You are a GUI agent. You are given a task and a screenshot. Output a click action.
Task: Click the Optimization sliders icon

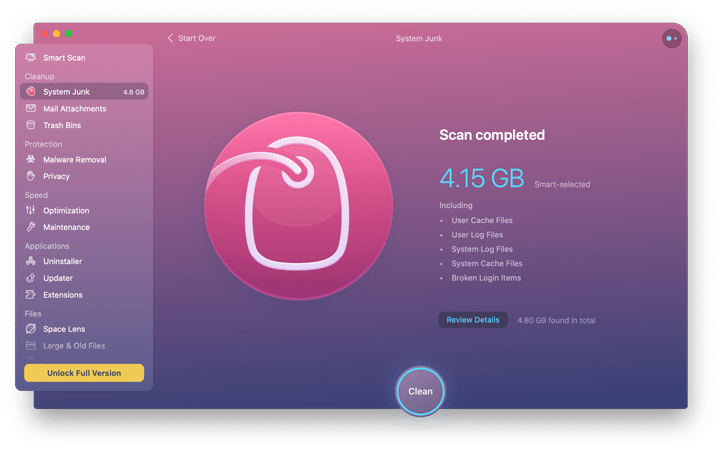pos(31,210)
